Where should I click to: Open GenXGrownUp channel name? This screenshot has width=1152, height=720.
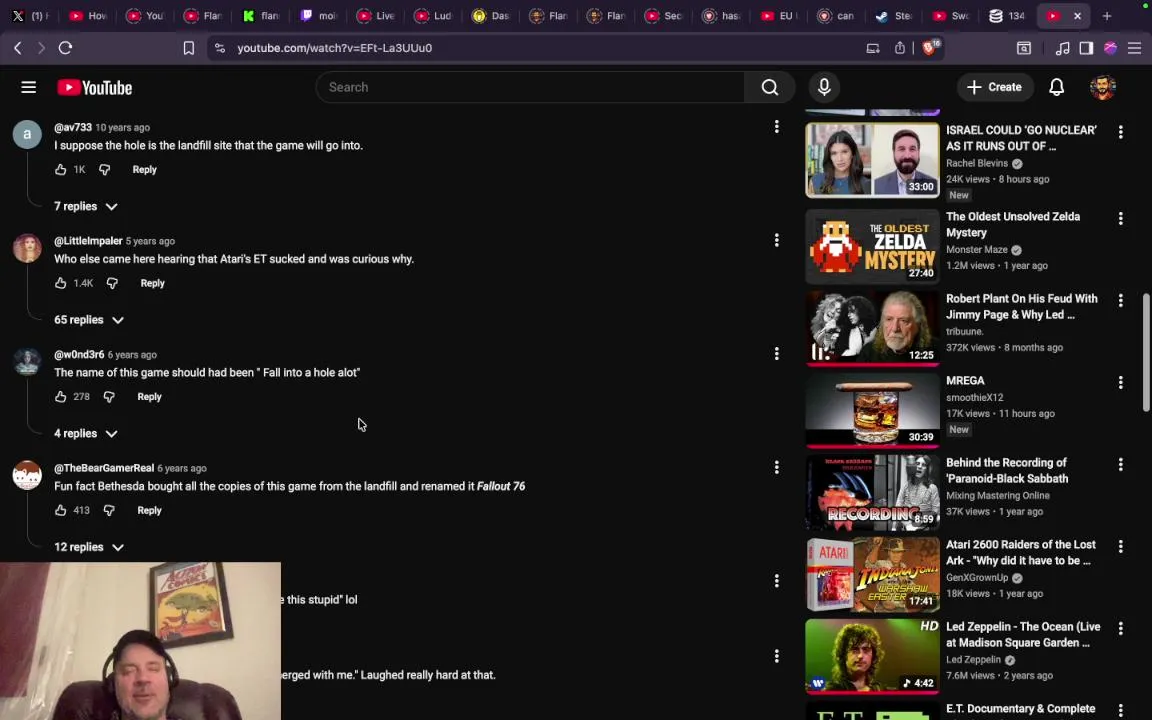click(976, 578)
